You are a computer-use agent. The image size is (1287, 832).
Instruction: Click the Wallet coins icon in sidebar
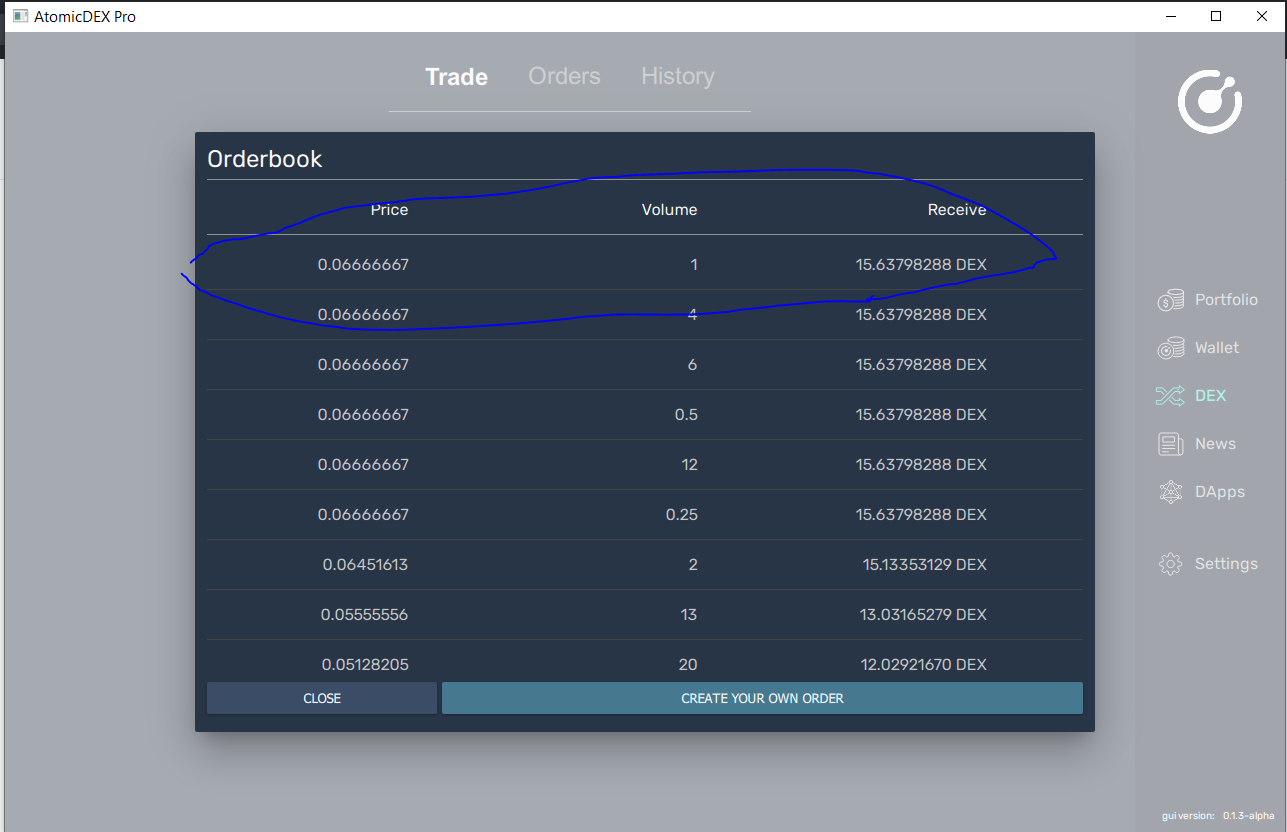1170,348
